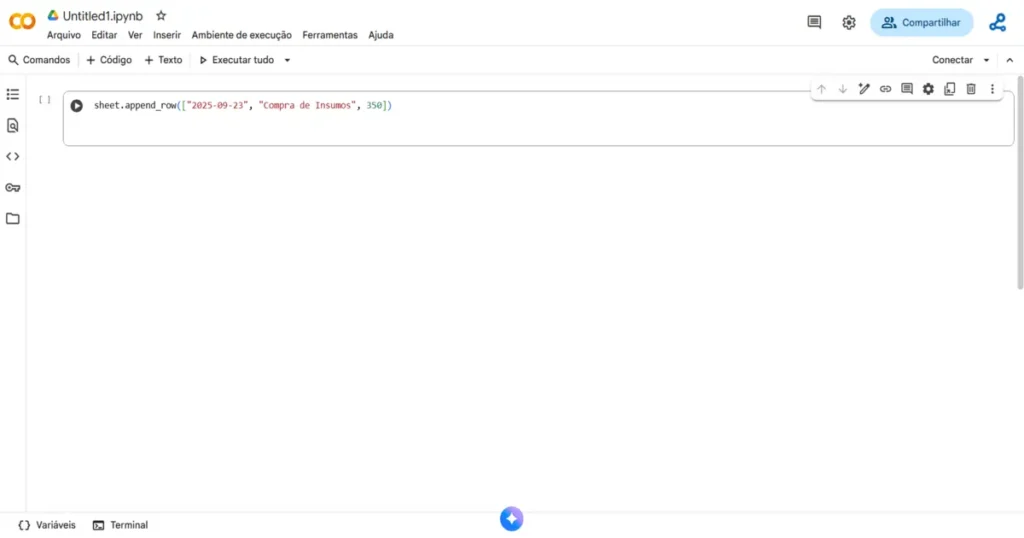This screenshot has height=538, width=1024.
Task: Open the Editar menu
Action: 104,35
